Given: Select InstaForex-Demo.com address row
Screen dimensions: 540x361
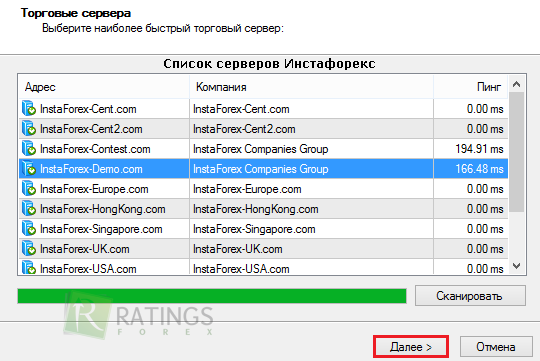Looking at the screenshot, I should click(x=104, y=169).
